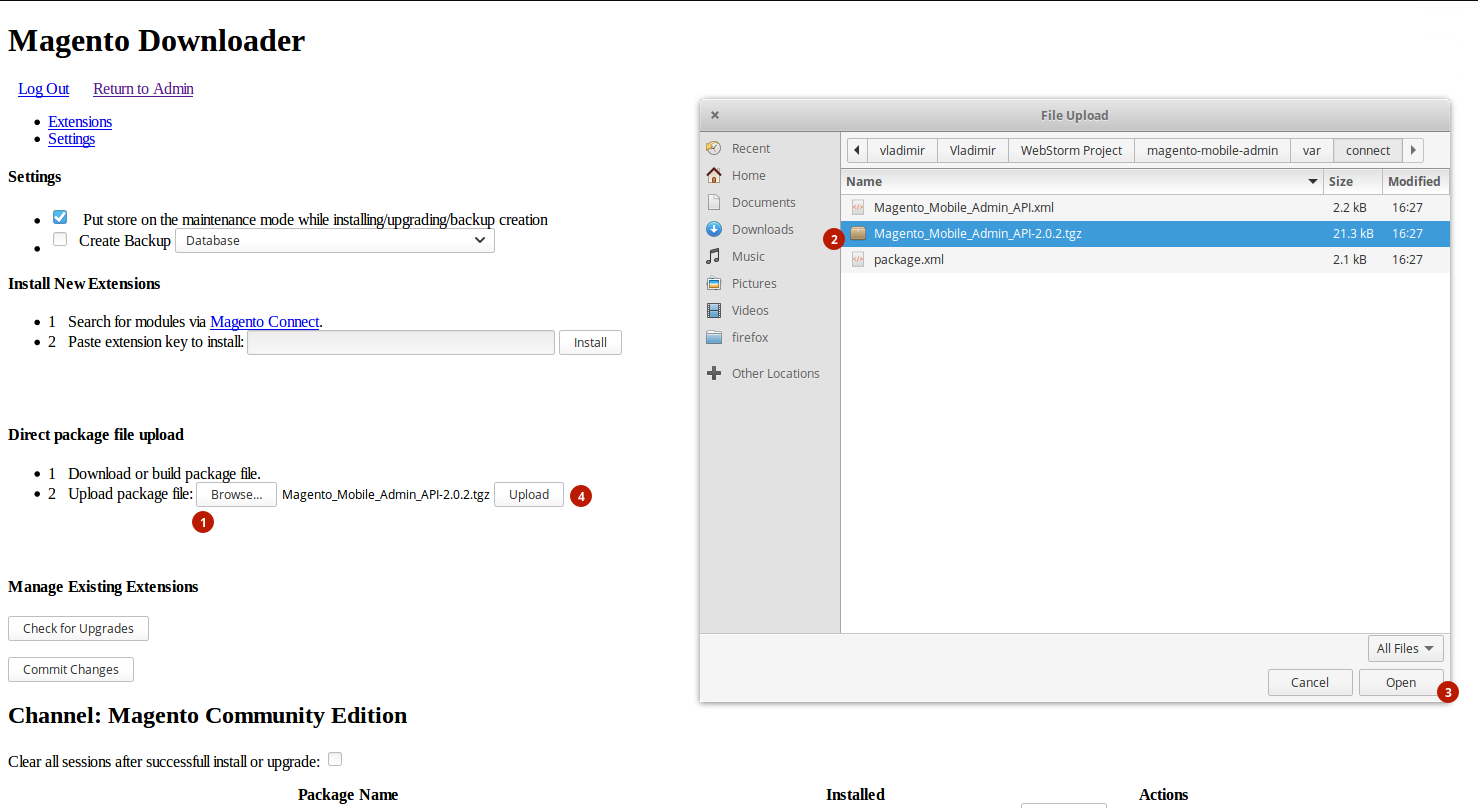The image size is (1478, 808).
Task: Select the vladimir path segment
Action: point(902,150)
